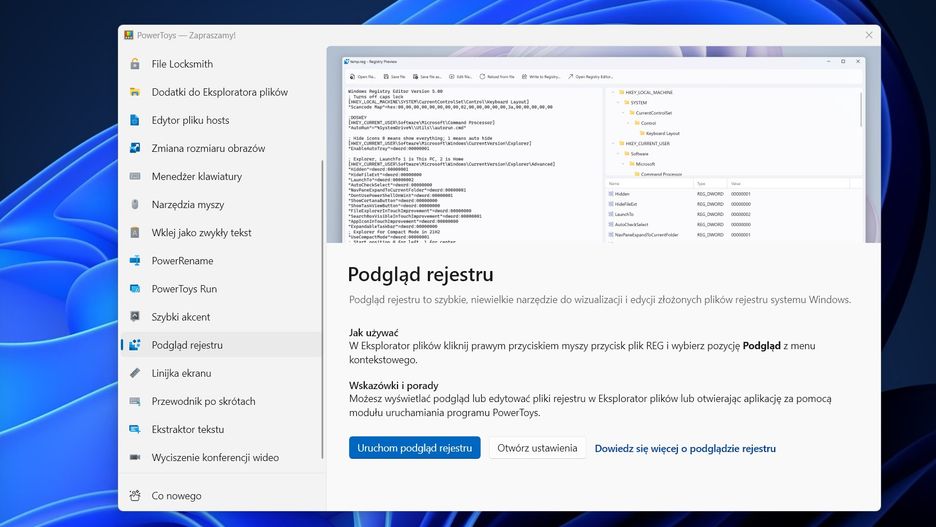Image resolution: width=936 pixels, height=527 pixels.
Task: Click the Co nowego icon
Action: (x=135, y=495)
